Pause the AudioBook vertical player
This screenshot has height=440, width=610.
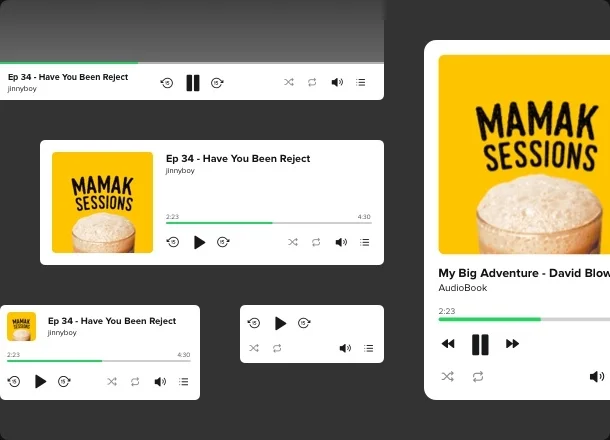[480, 345]
